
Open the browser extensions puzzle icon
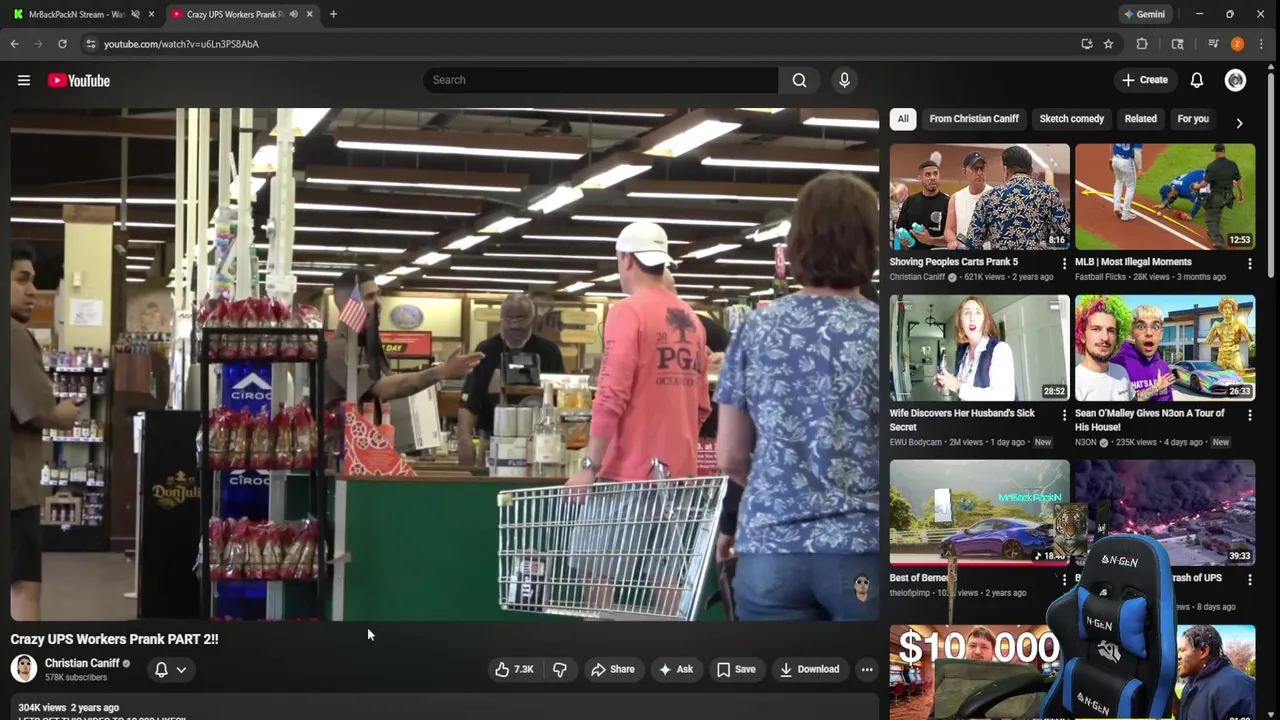point(1142,44)
